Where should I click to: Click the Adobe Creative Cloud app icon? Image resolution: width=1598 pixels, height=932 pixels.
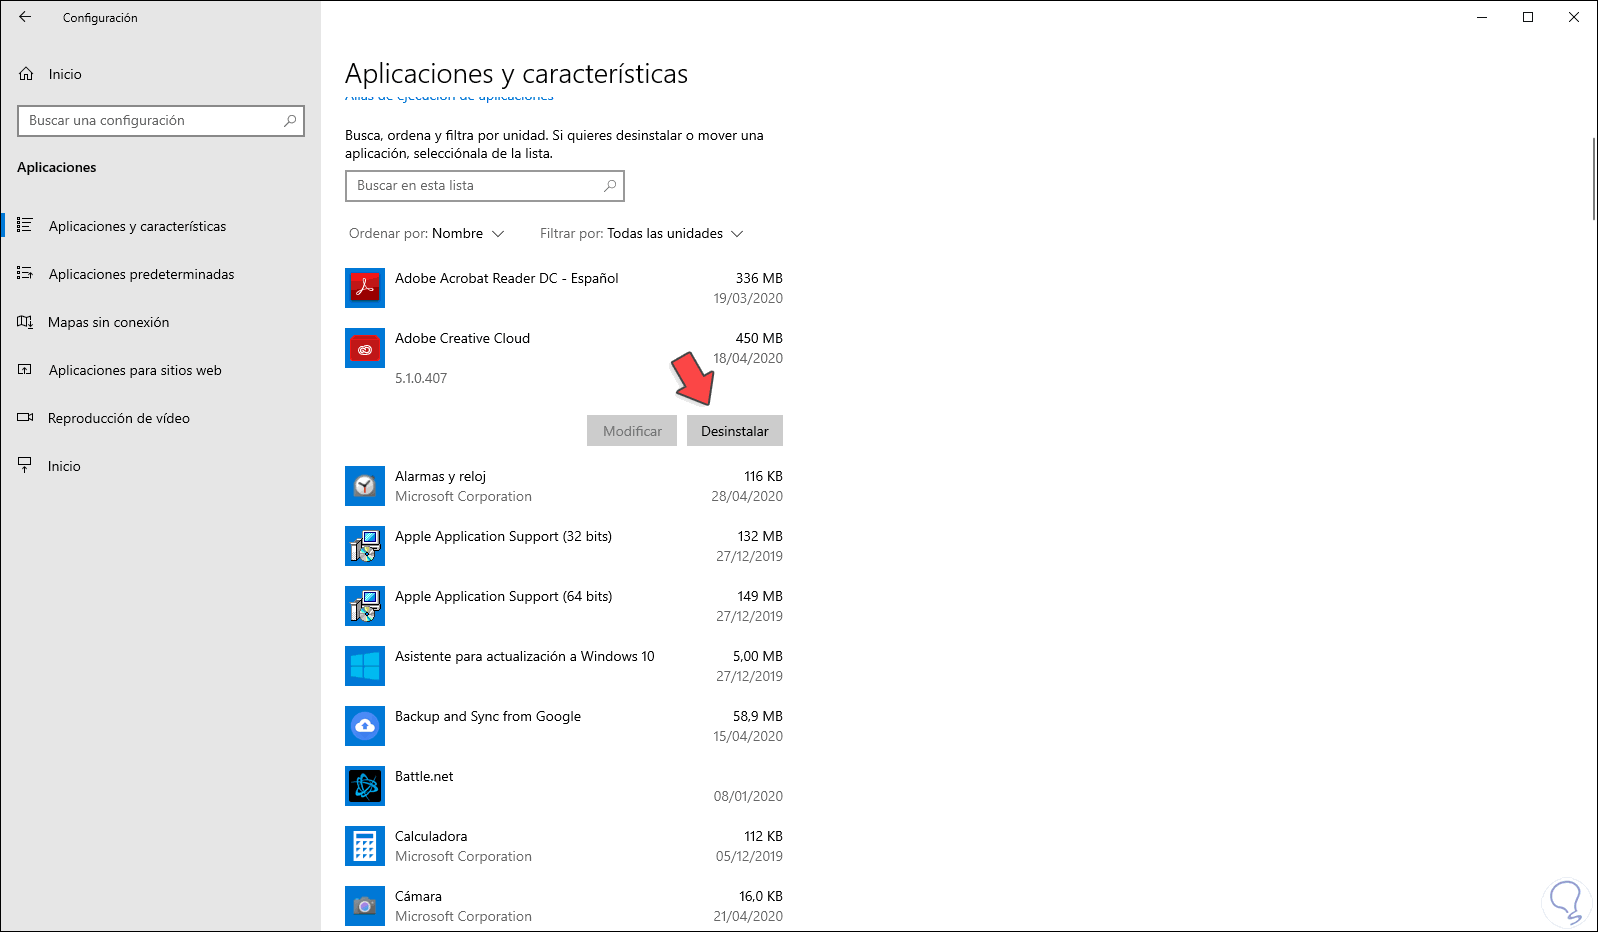click(365, 348)
